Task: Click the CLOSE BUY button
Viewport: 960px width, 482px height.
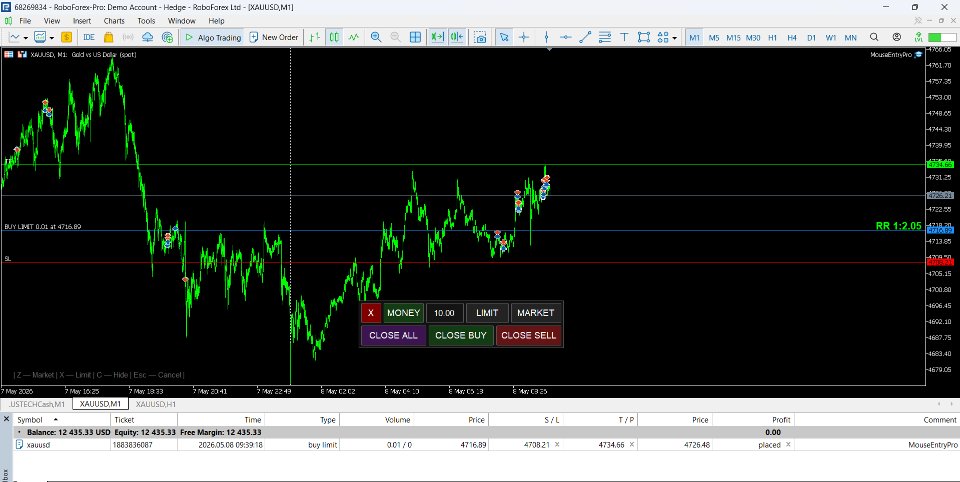Action: click(x=460, y=336)
